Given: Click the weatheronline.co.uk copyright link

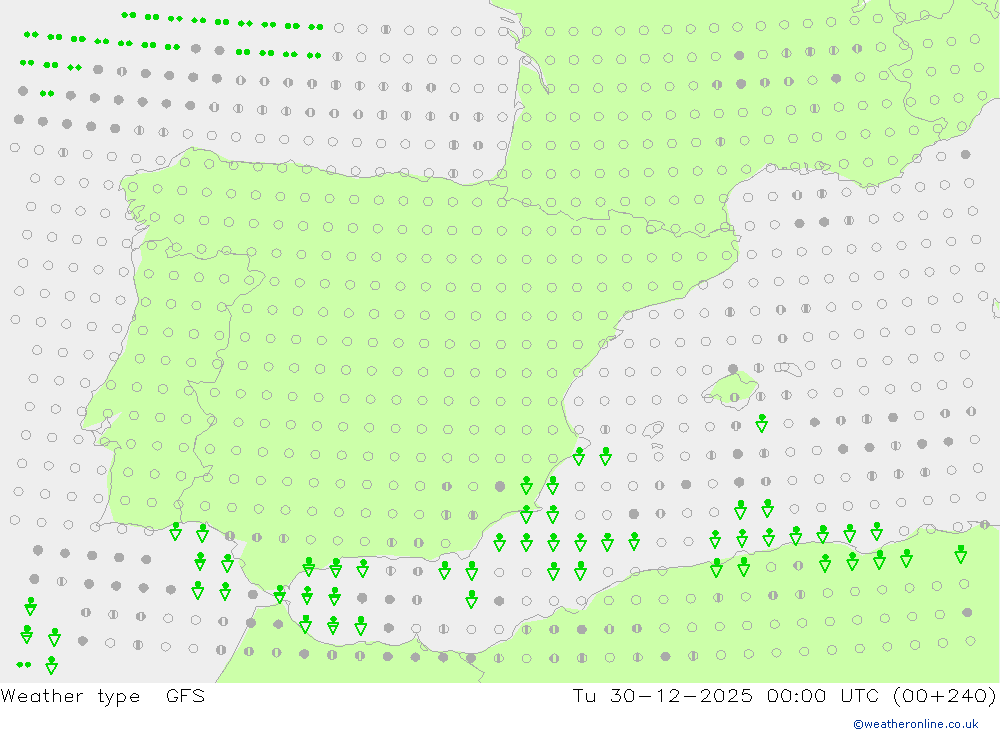Looking at the screenshot, I should coord(916,723).
